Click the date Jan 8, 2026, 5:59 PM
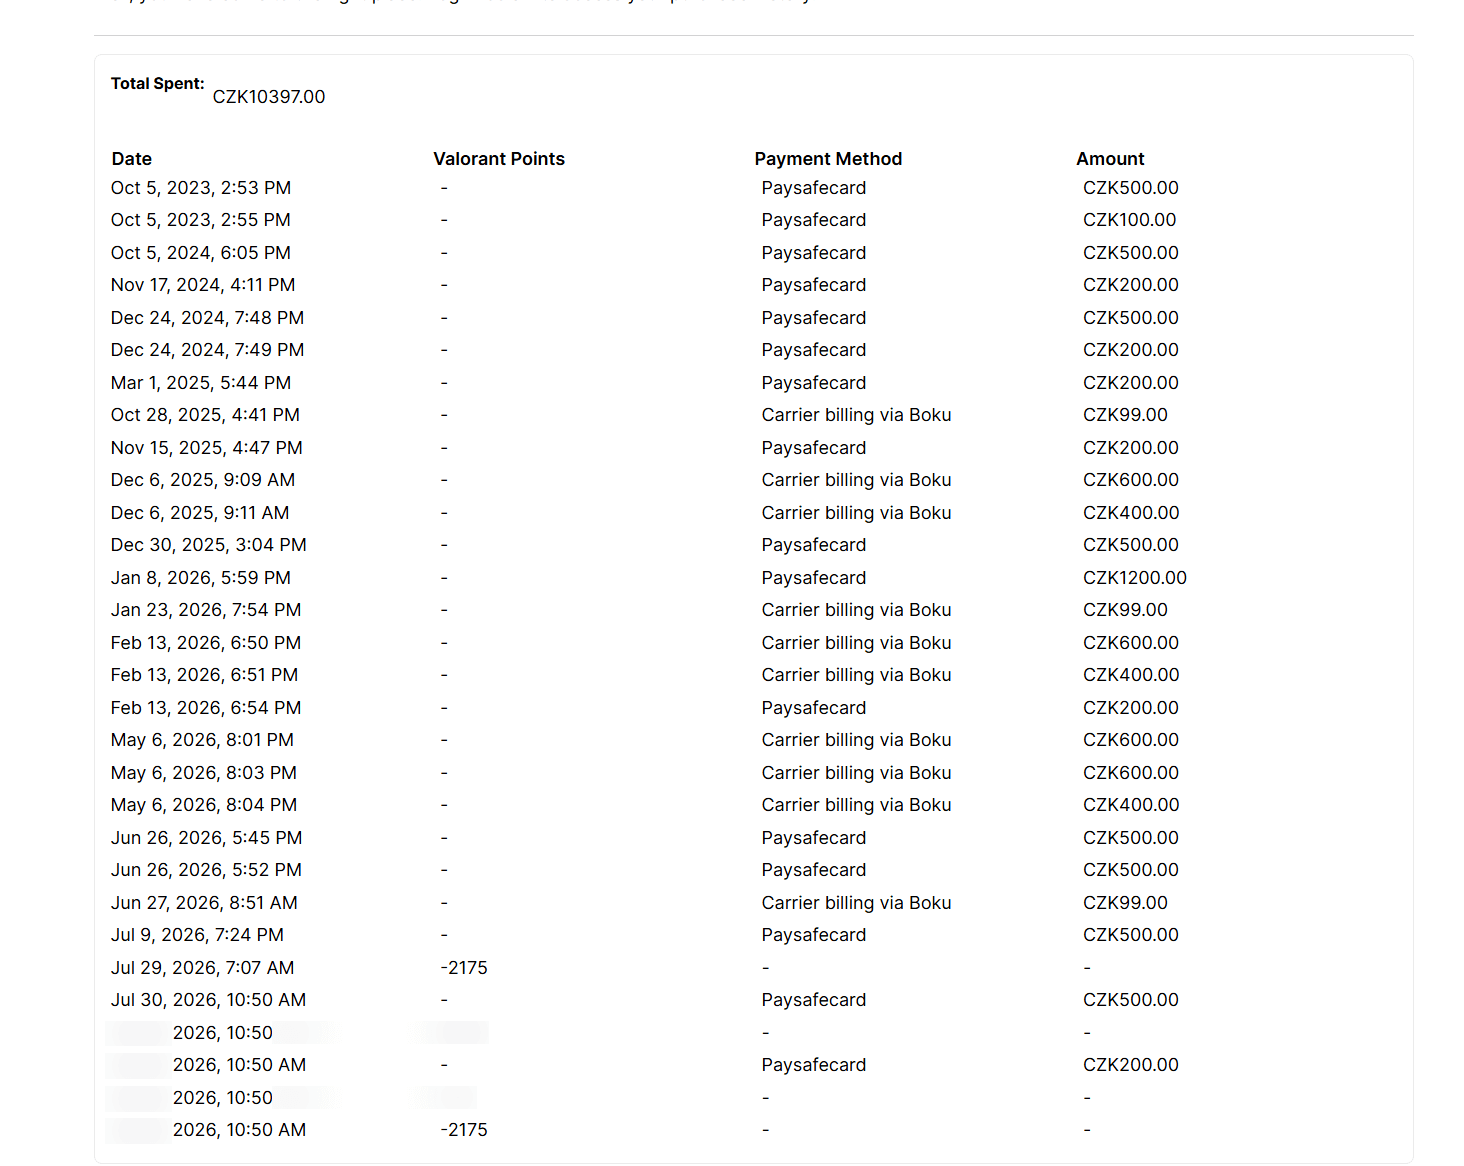Image resolution: width=1464 pixels, height=1166 pixels. (x=201, y=578)
